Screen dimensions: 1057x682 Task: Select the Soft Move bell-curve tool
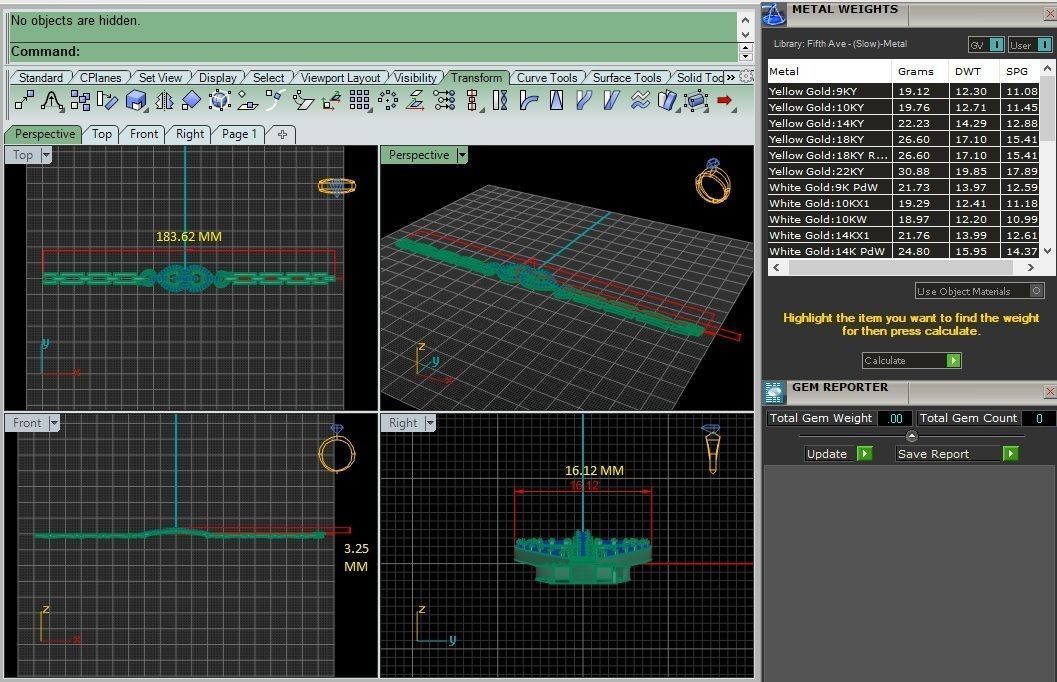[52, 100]
